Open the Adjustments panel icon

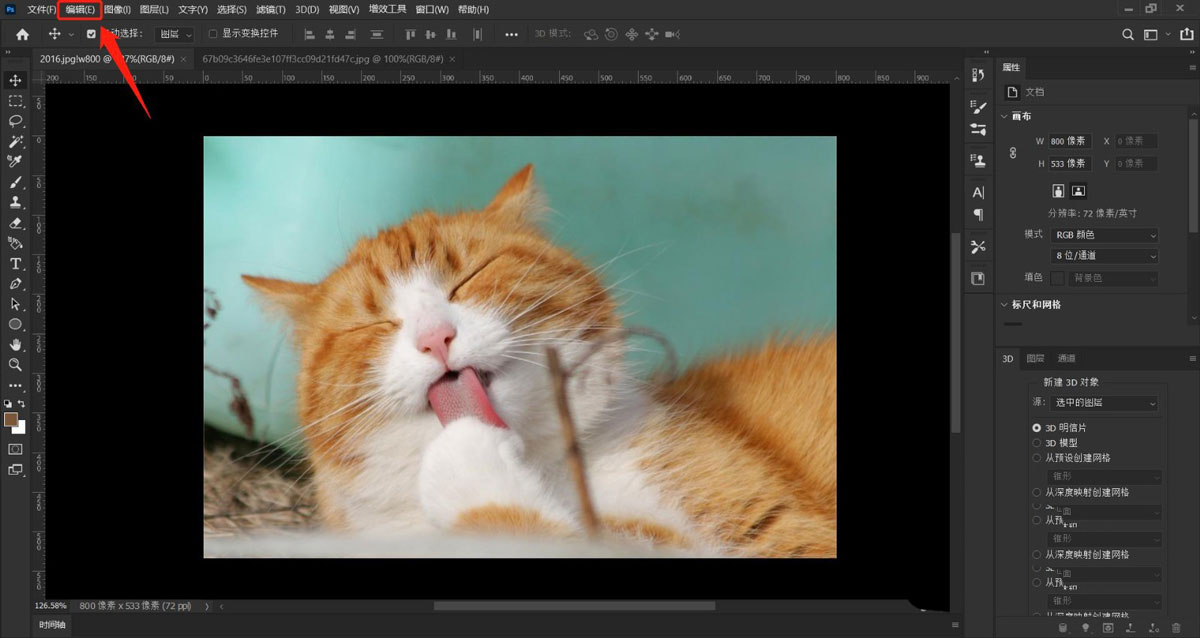(978, 131)
